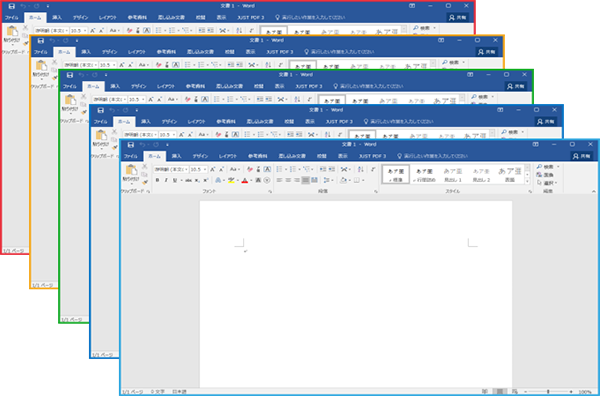
Task: Click the center alignment paragraph icon
Action: (288, 180)
